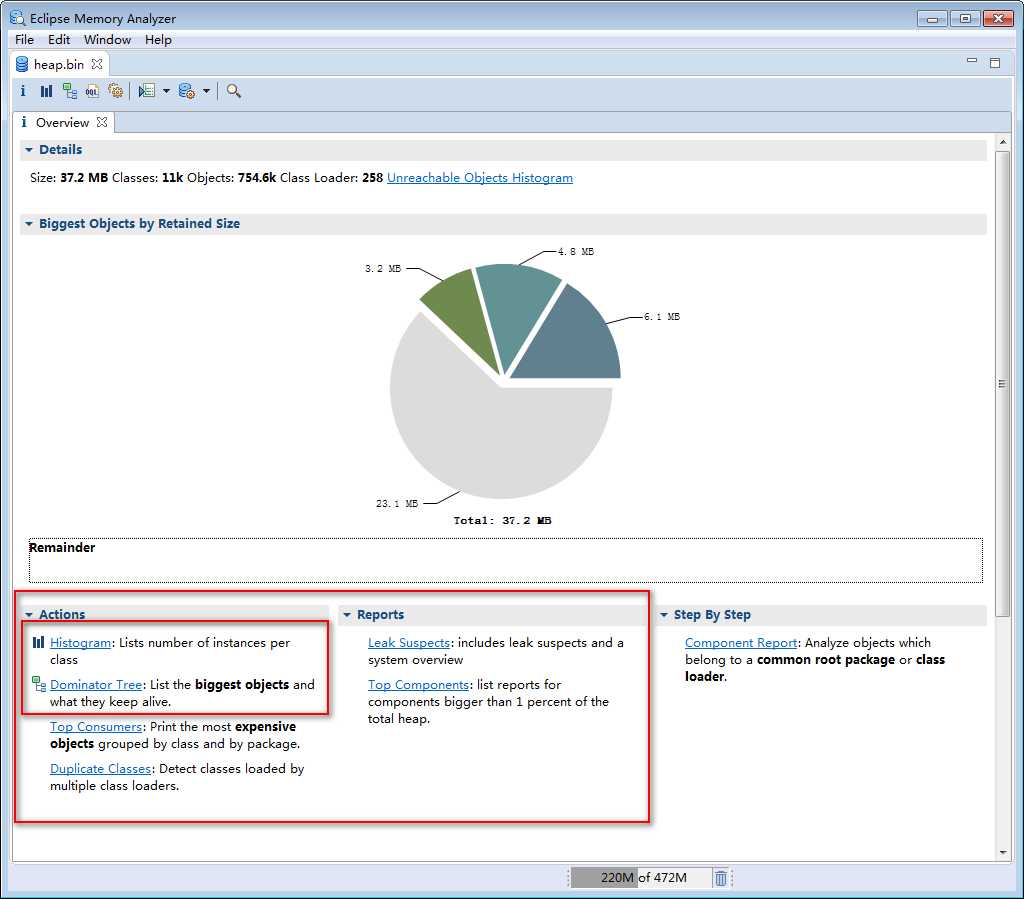Open Histogram from the toolbar icon
The height and width of the screenshot is (899, 1024).
tap(46, 91)
